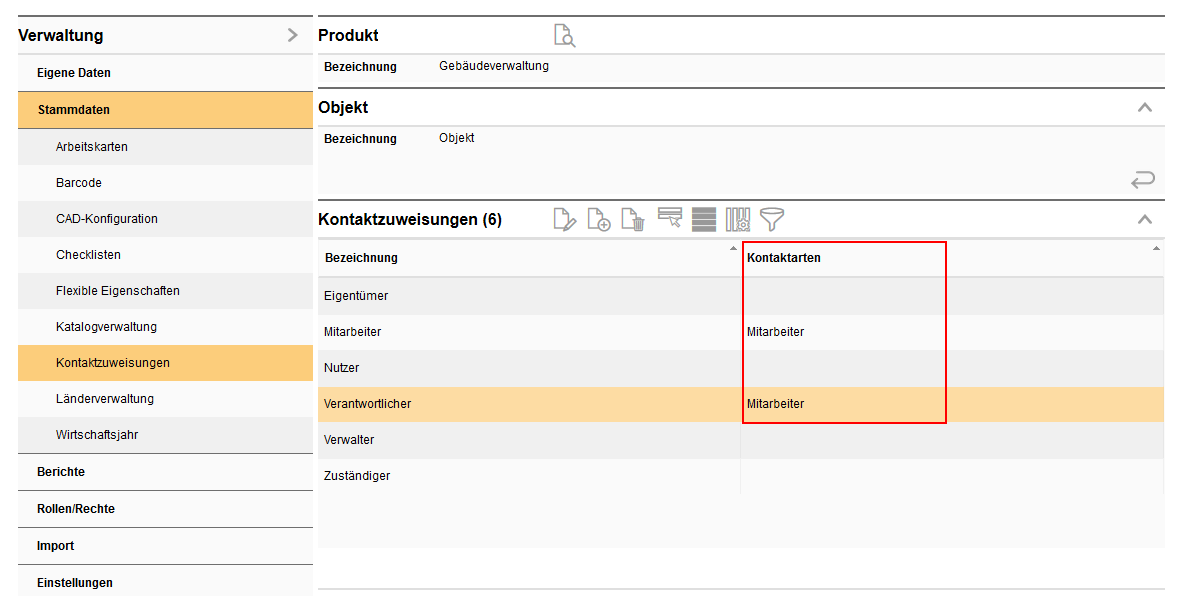Click the Rollen/Rechte sidebar item

pos(75,509)
